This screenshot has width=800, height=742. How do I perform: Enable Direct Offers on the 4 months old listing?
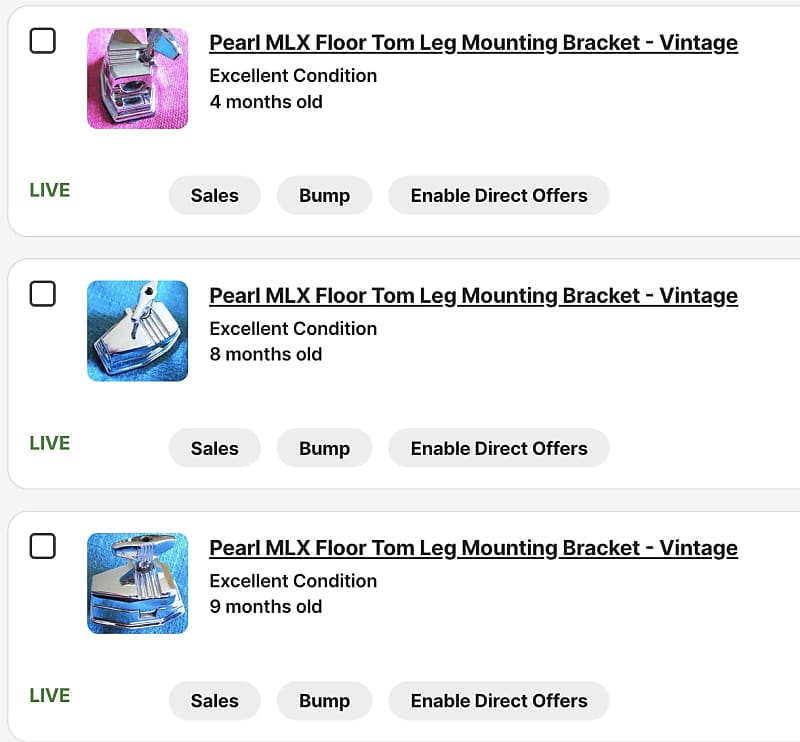[x=498, y=195]
